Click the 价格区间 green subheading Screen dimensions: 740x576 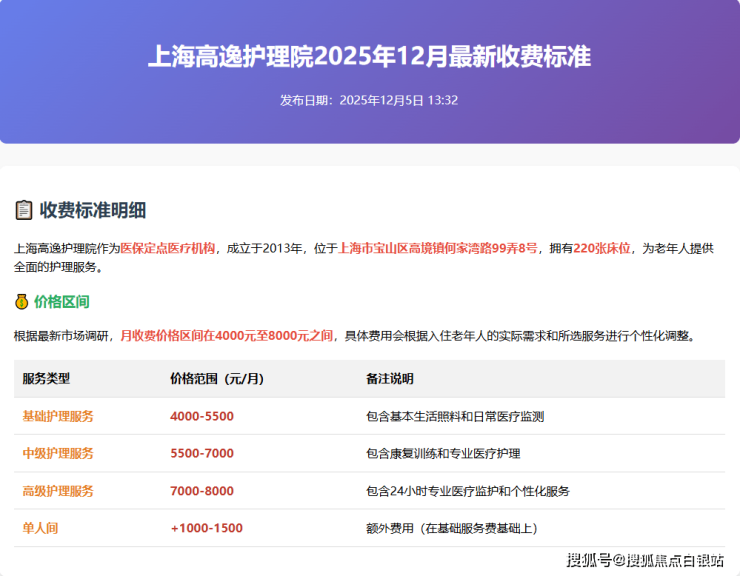pos(61,301)
